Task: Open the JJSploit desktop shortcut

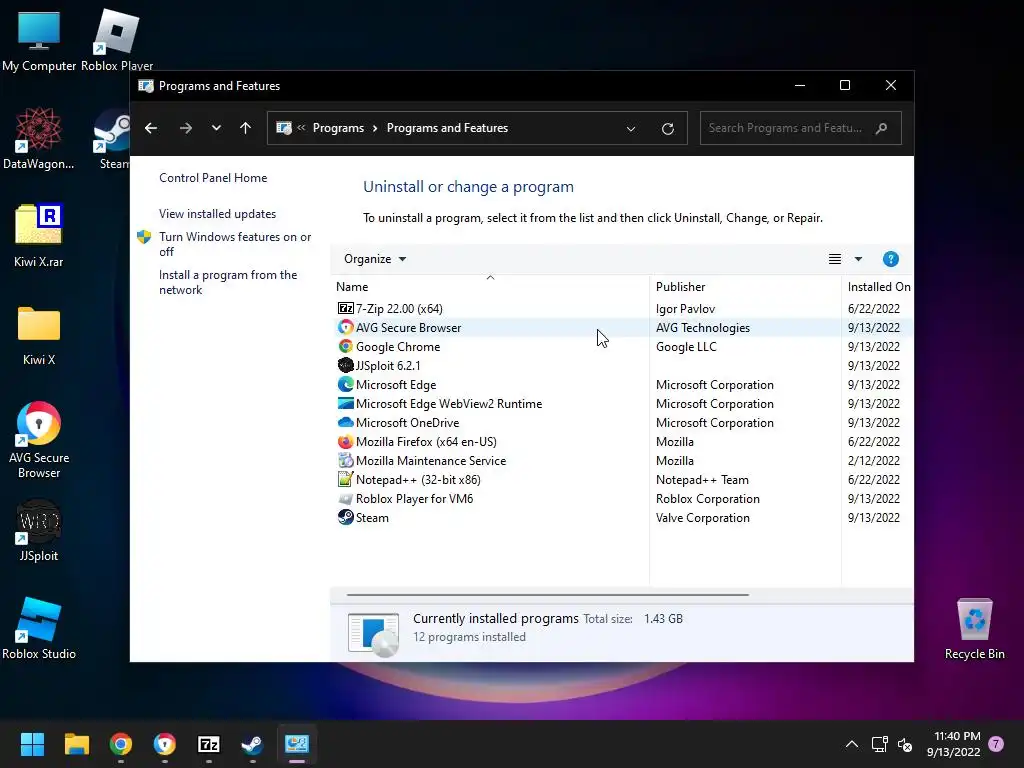Action: point(39,530)
